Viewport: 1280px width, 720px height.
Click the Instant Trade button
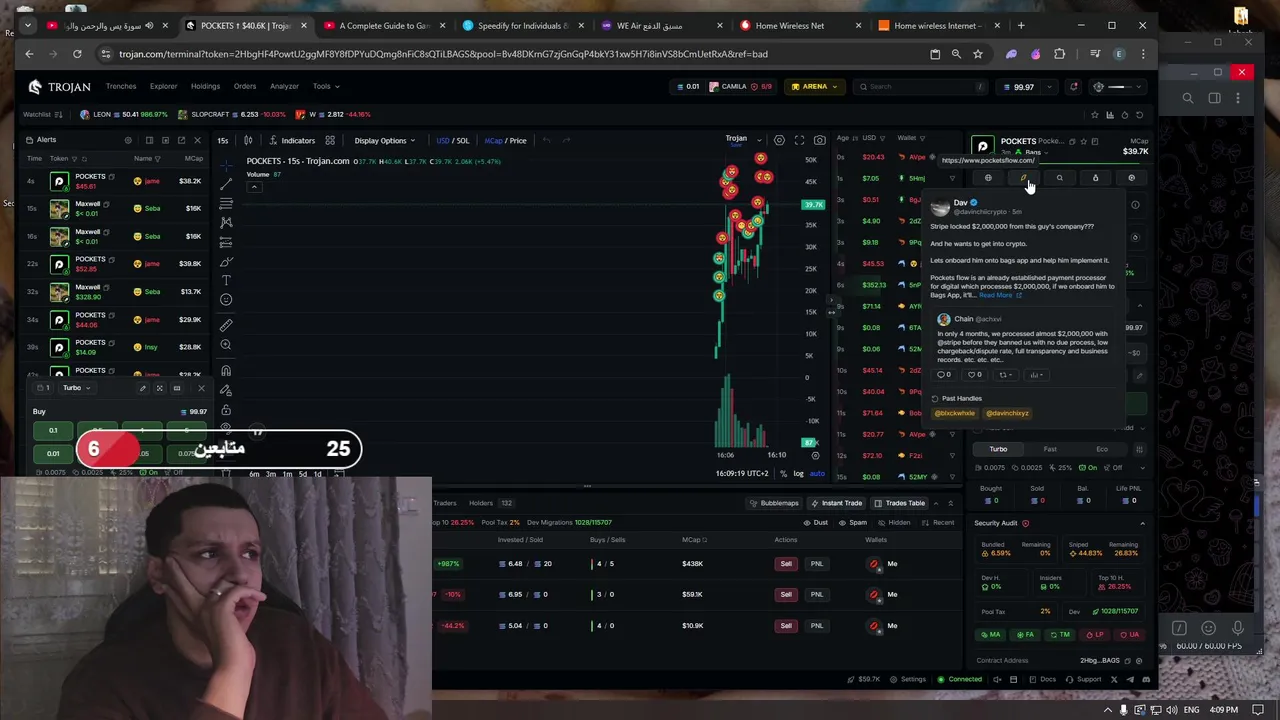[837, 503]
